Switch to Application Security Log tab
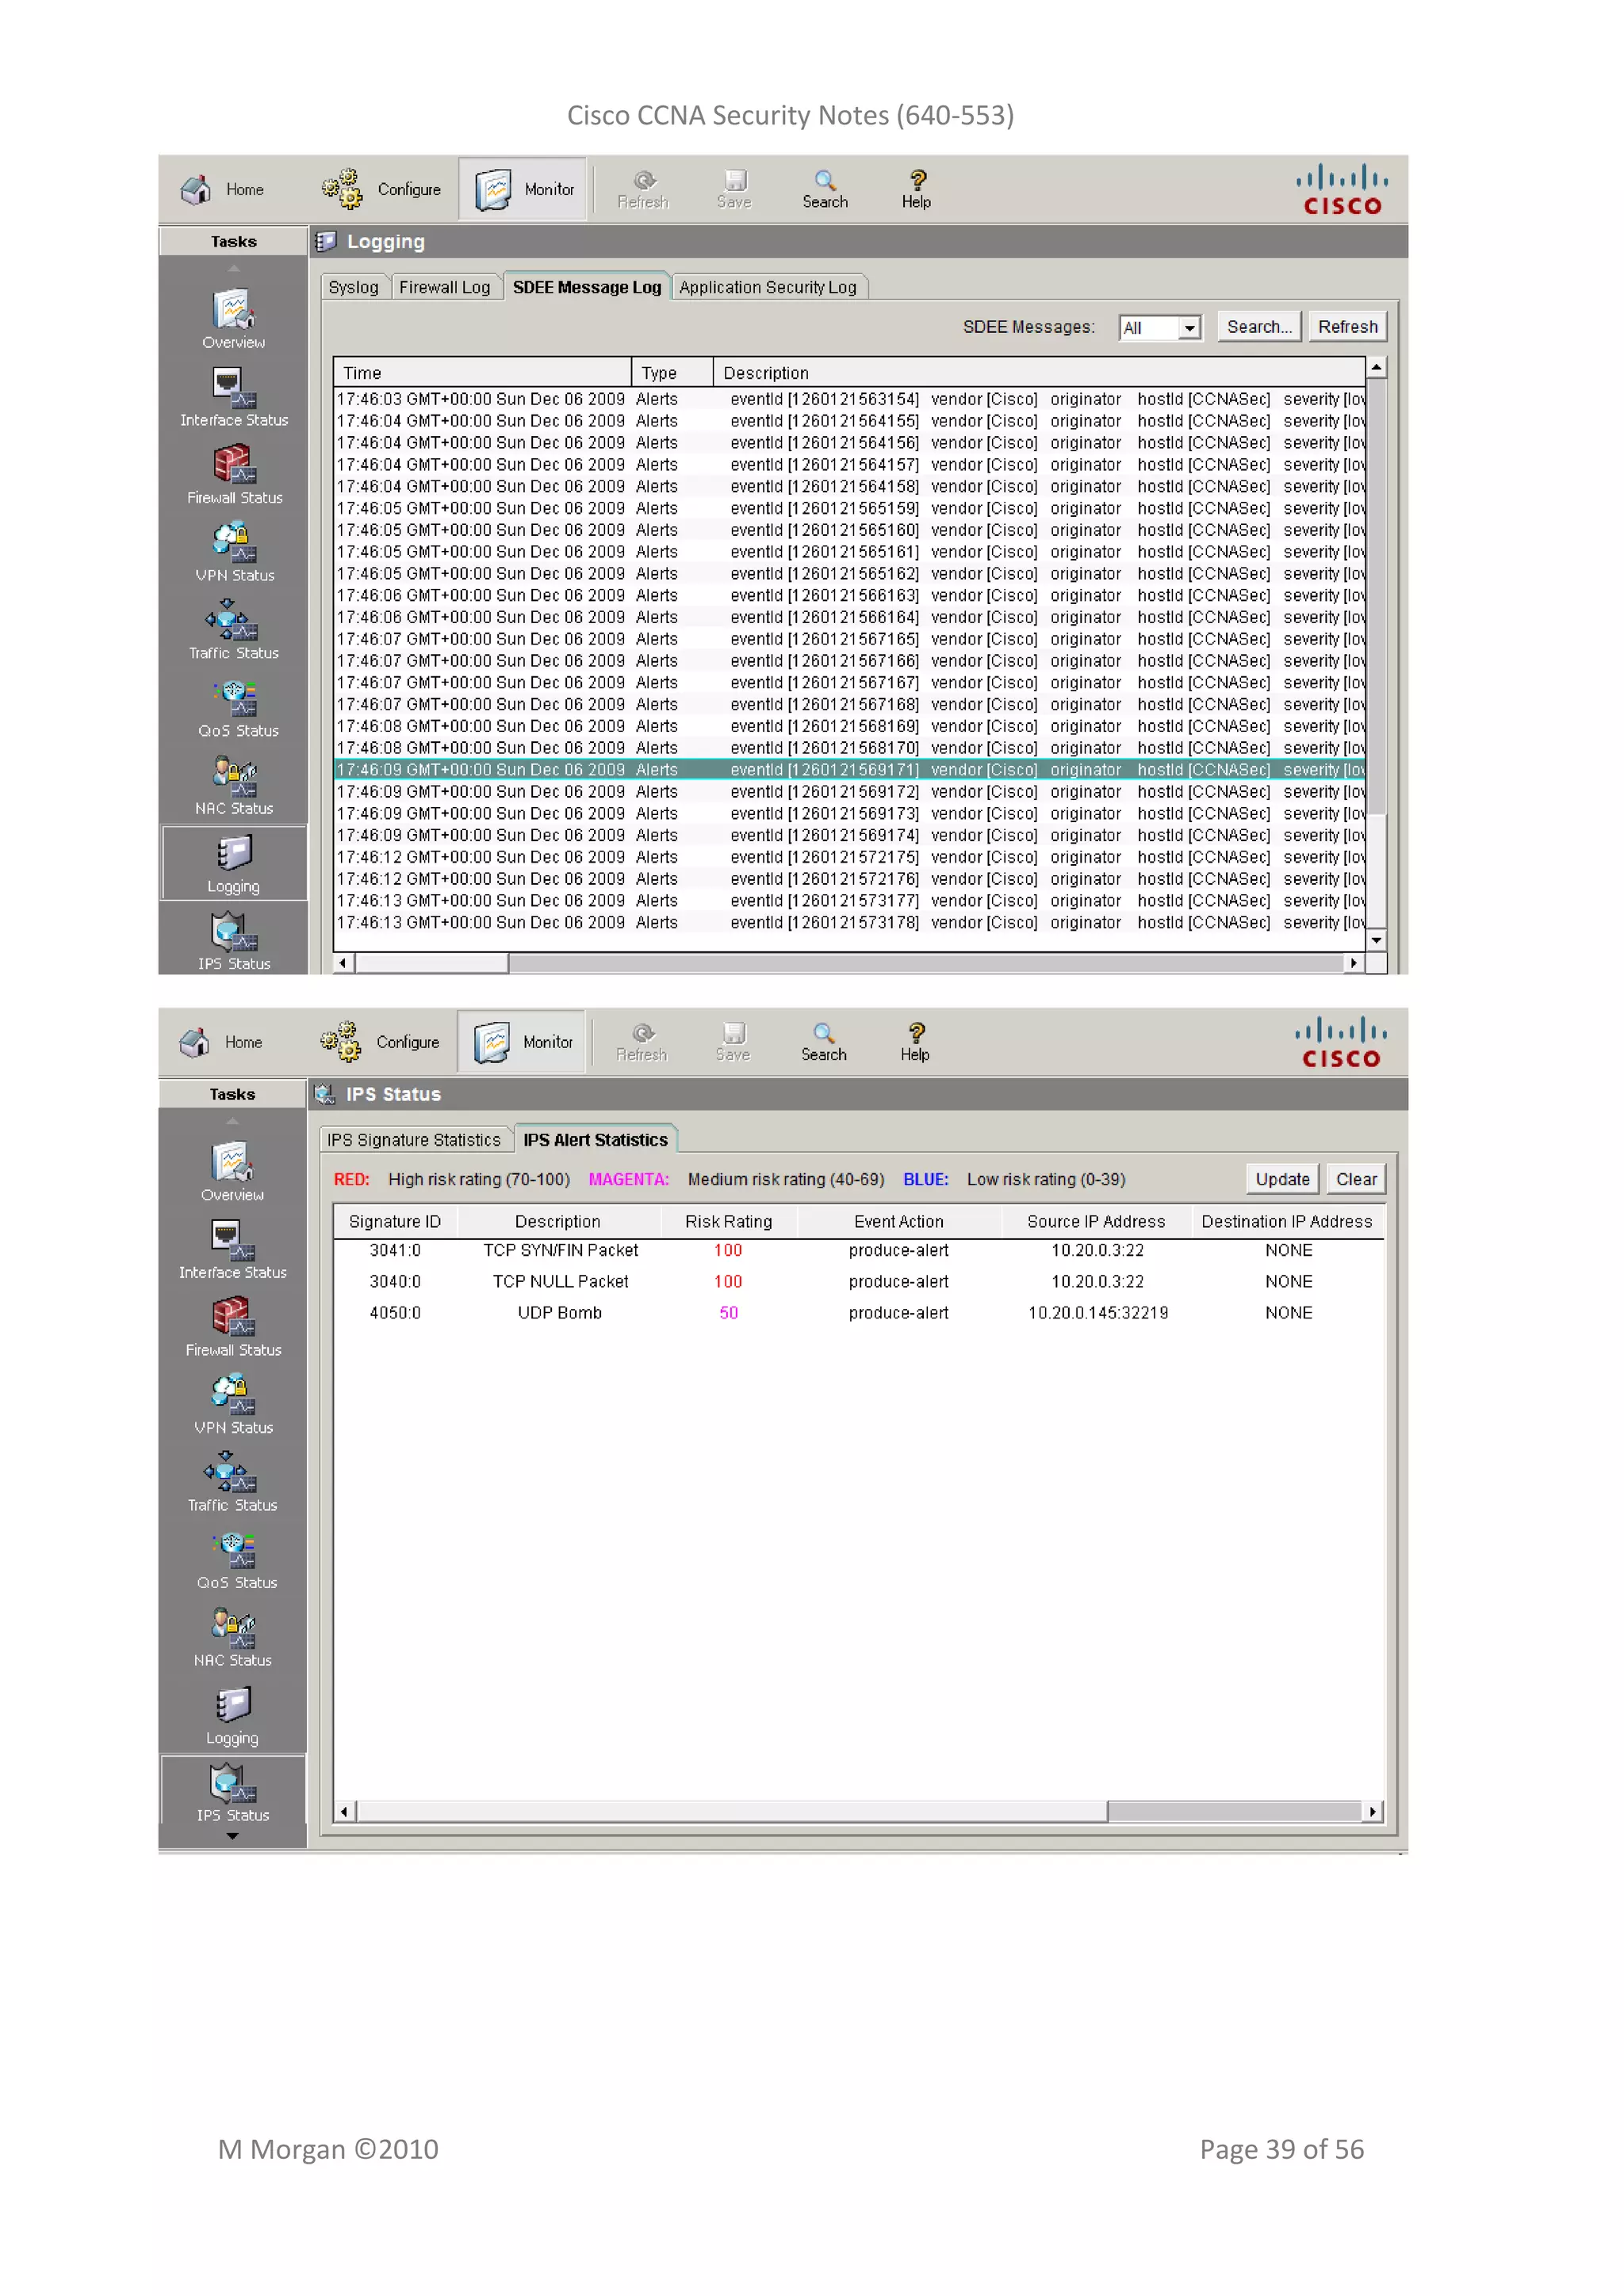This screenshot has height=2296, width=1624. 768,288
